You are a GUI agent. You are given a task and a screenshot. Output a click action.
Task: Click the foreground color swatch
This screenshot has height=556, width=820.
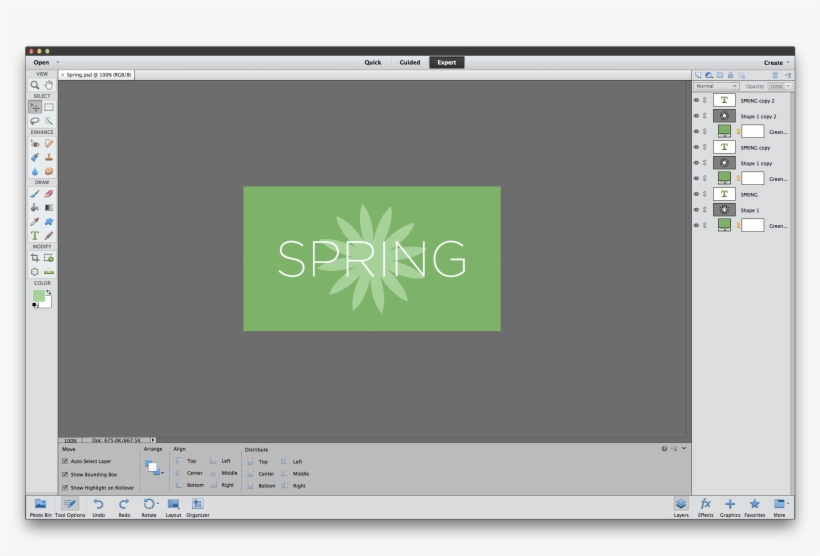(x=38, y=296)
